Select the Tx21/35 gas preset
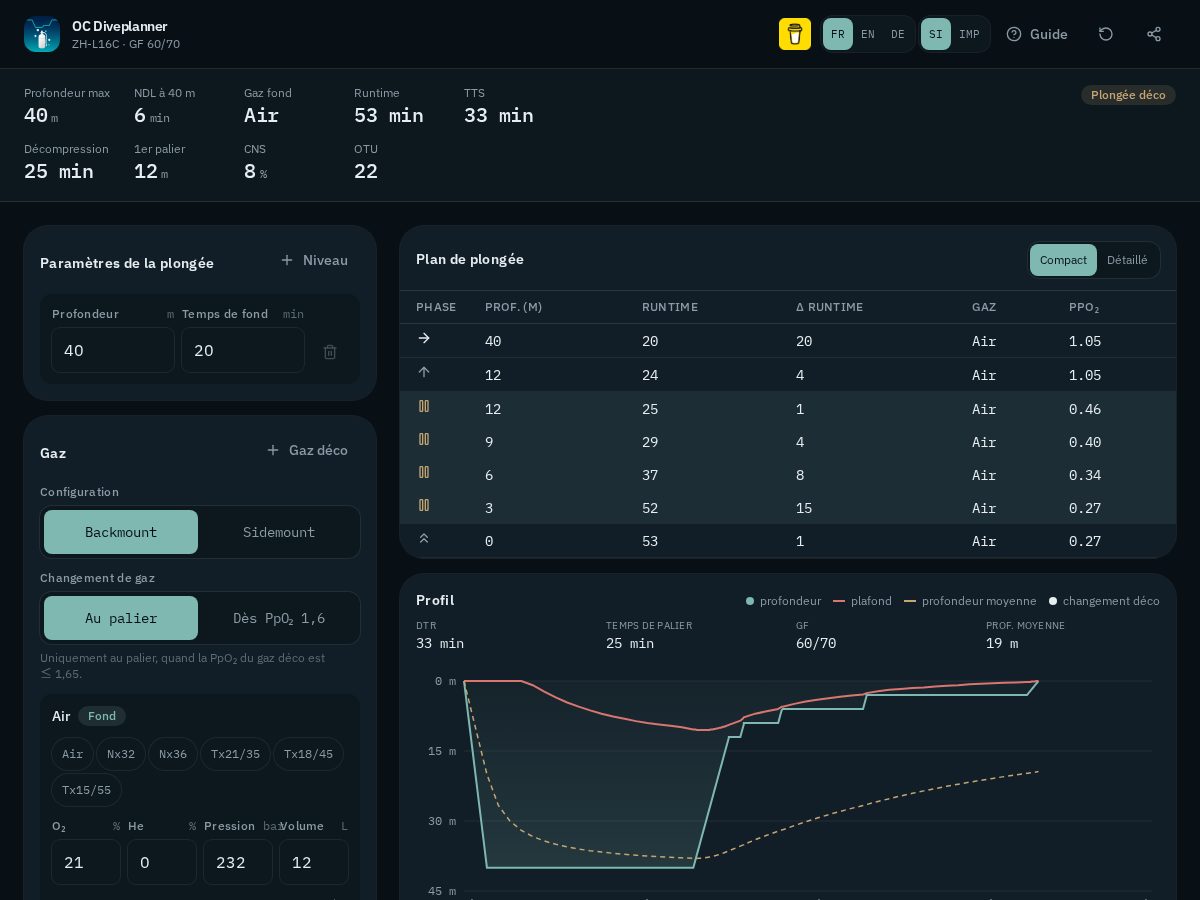This screenshot has width=1200, height=900. tap(235, 754)
